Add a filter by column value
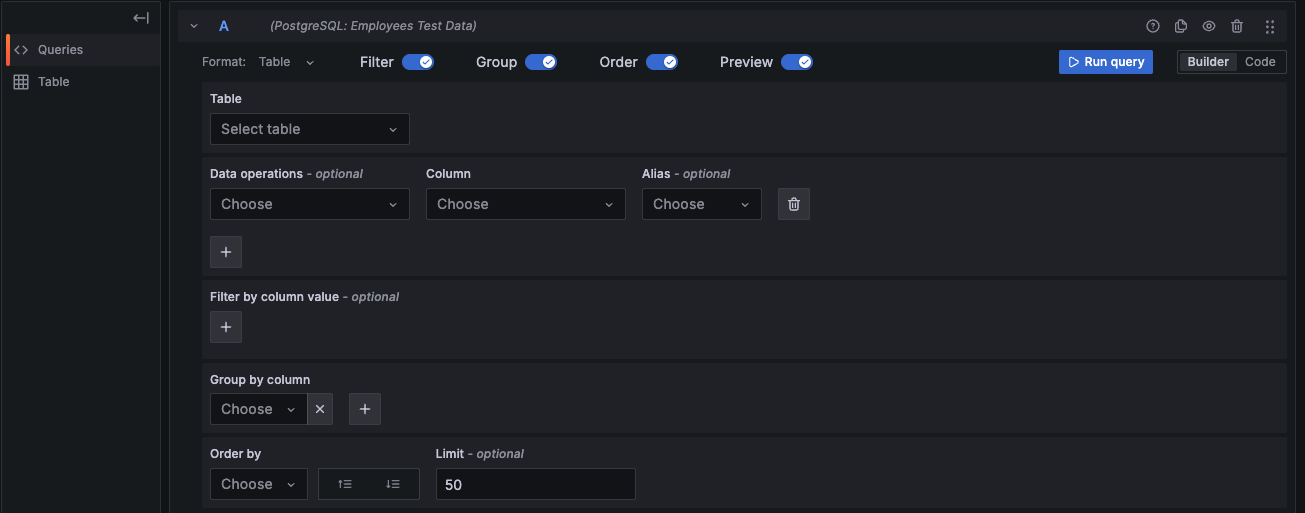The height and width of the screenshot is (513, 1305). tap(226, 327)
